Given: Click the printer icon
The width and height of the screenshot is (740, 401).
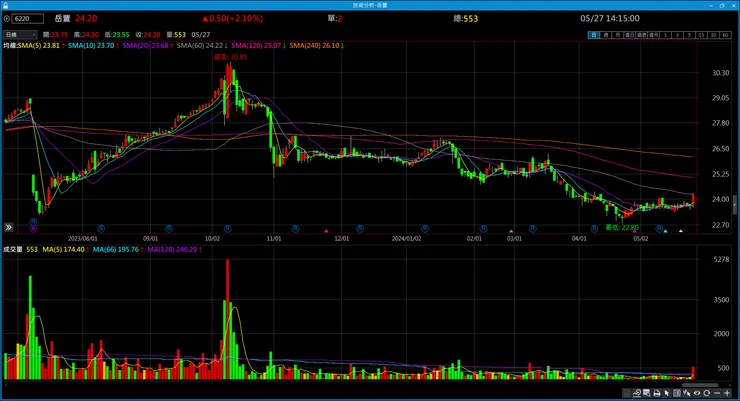Looking at the screenshot, I should click(656, 393).
